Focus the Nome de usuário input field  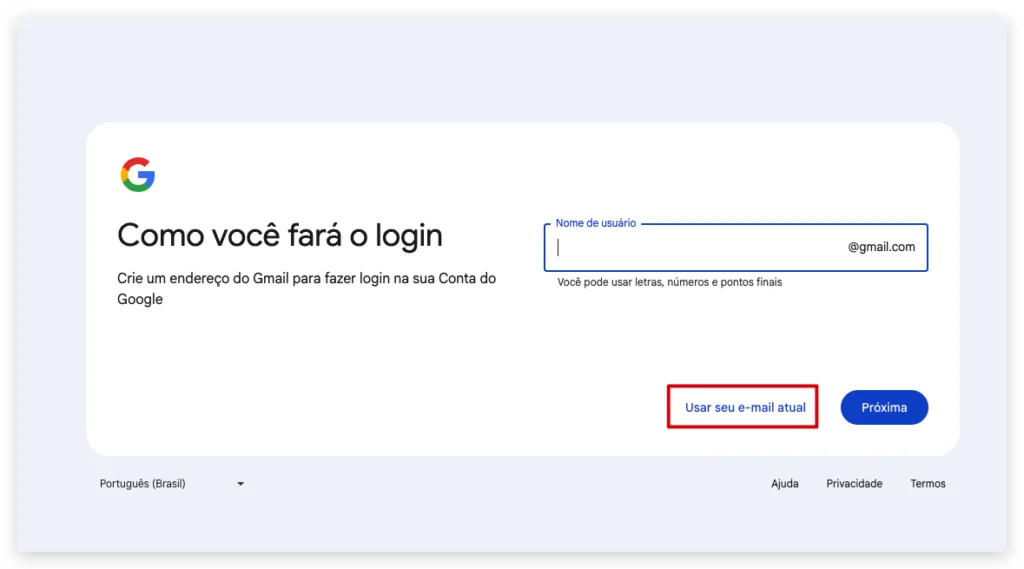[735, 248]
